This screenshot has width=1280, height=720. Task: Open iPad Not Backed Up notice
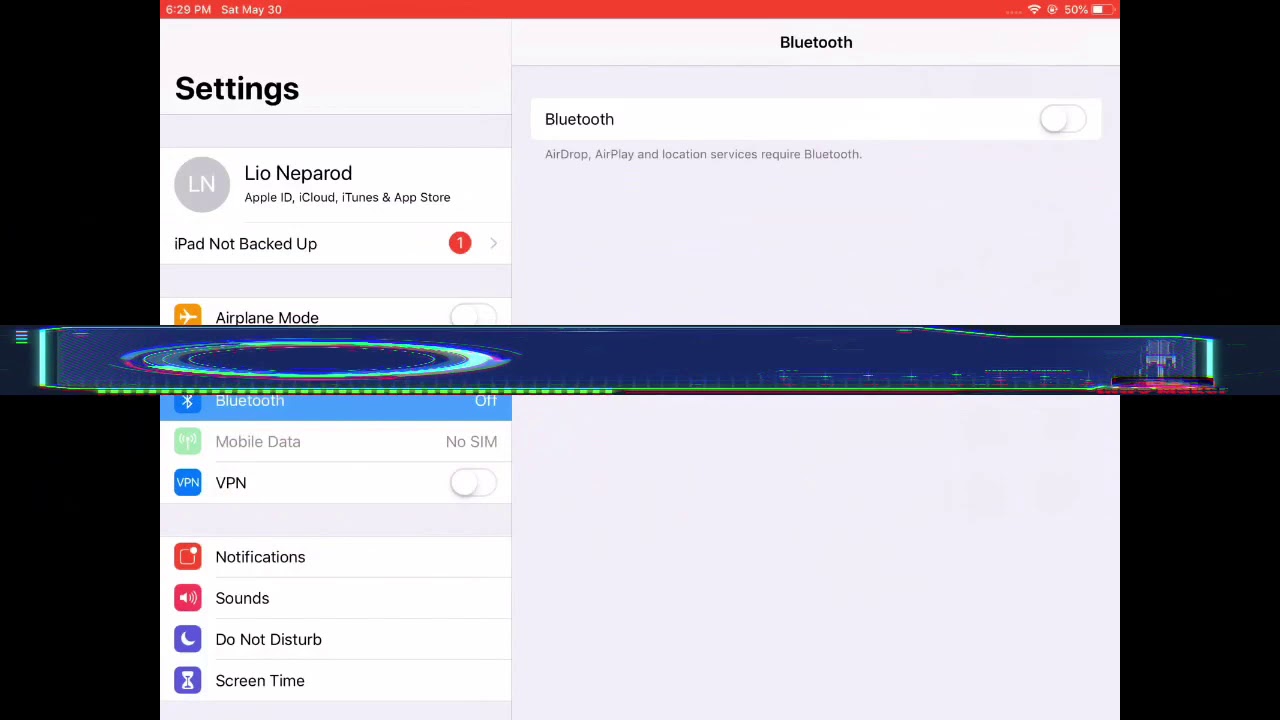tap(335, 244)
